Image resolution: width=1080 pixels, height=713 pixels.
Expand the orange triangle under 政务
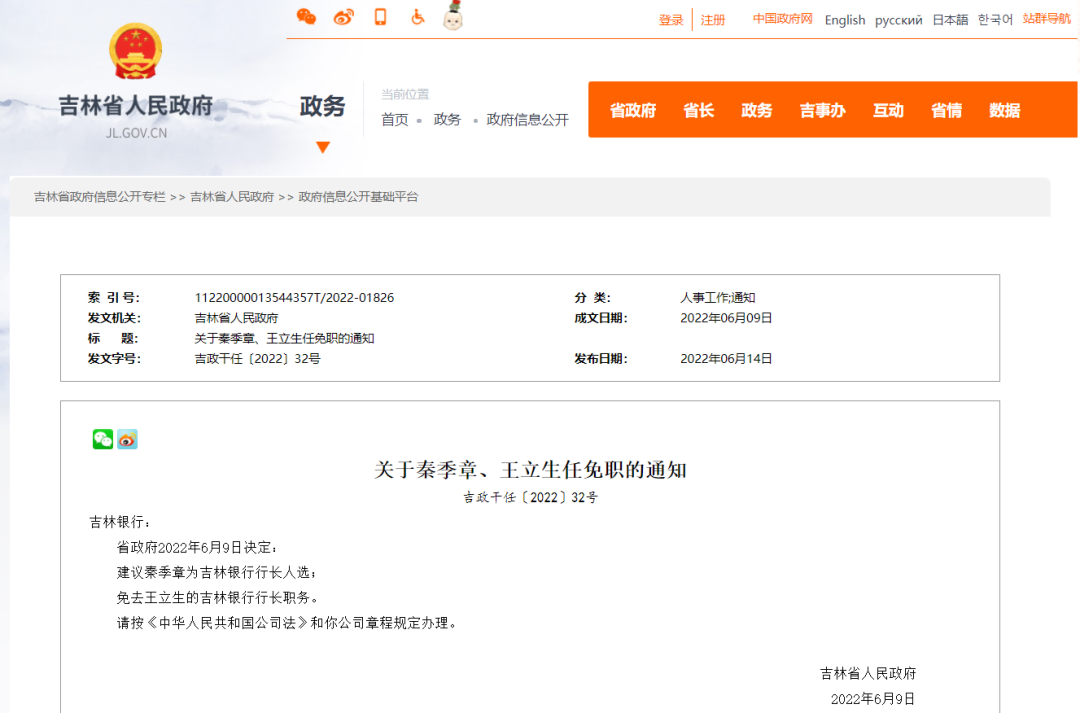322,147
